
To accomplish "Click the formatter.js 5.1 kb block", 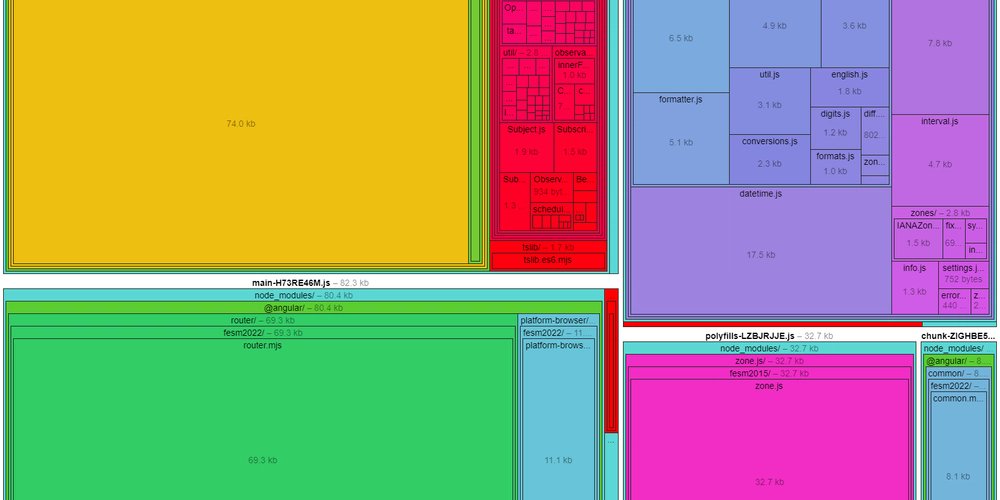I will click(x=680, y=138).
